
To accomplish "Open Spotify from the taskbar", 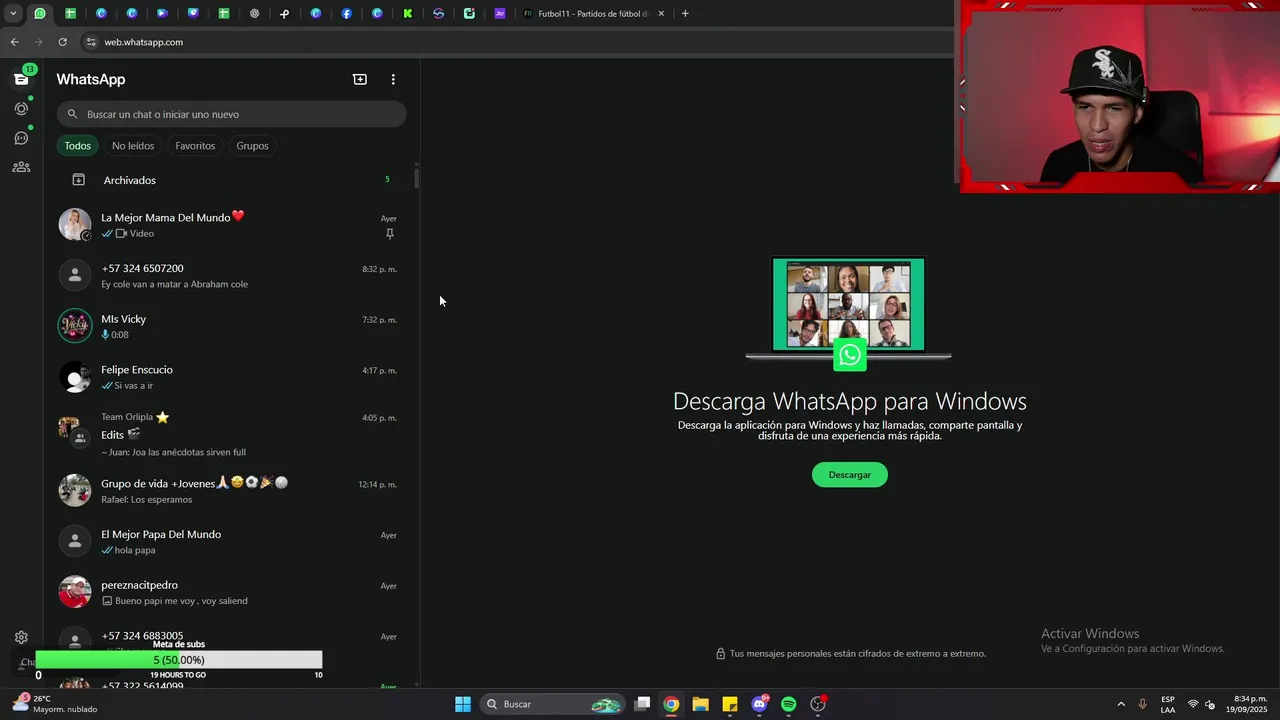I will [789, 704].
